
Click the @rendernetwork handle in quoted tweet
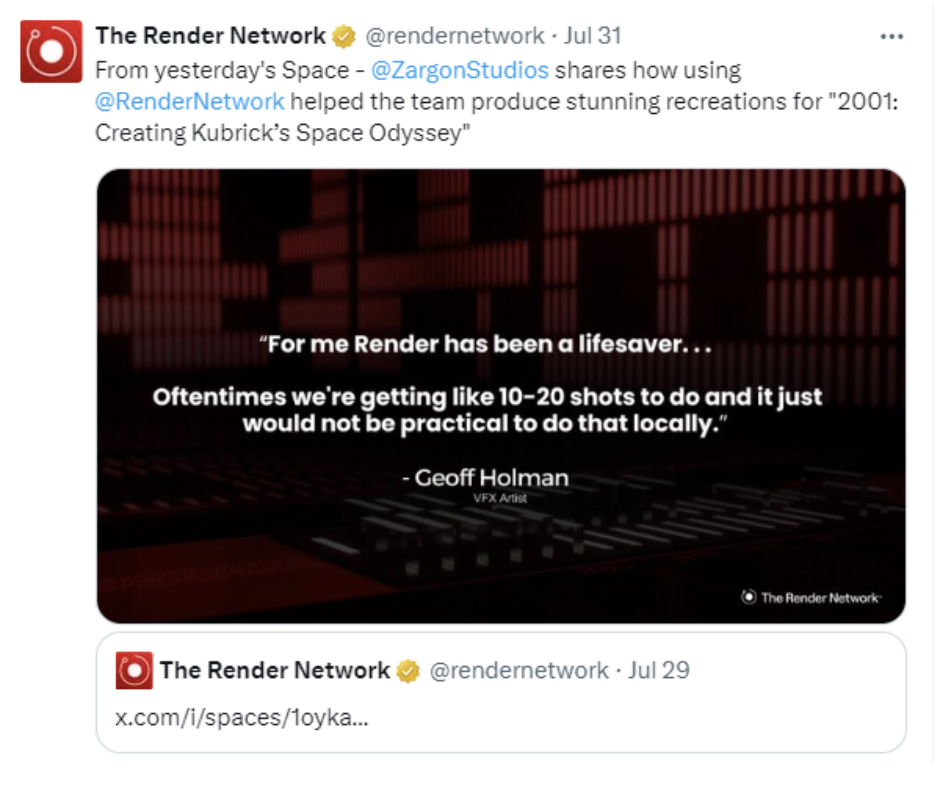coord(519,670)
